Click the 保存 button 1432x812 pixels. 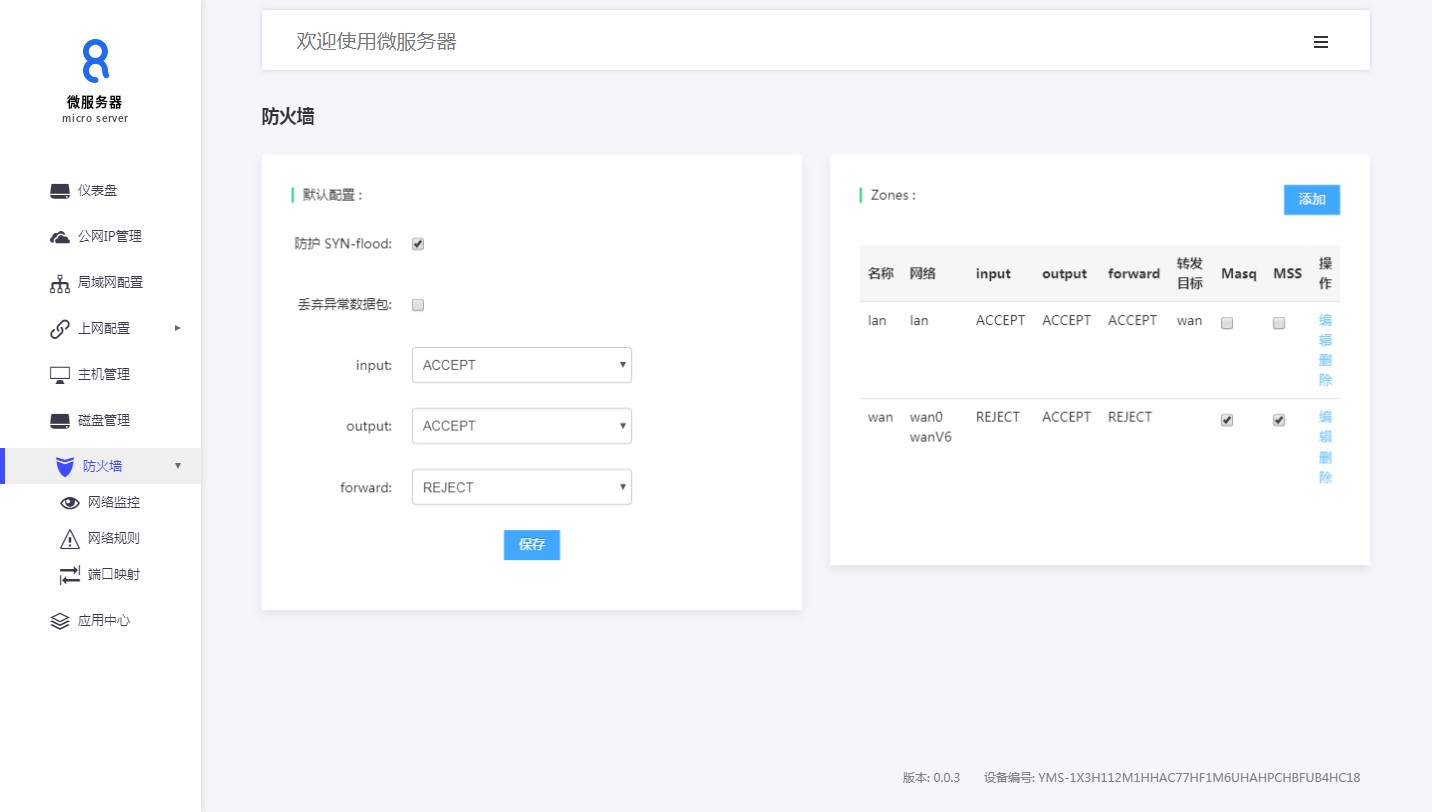pos(531,545)
